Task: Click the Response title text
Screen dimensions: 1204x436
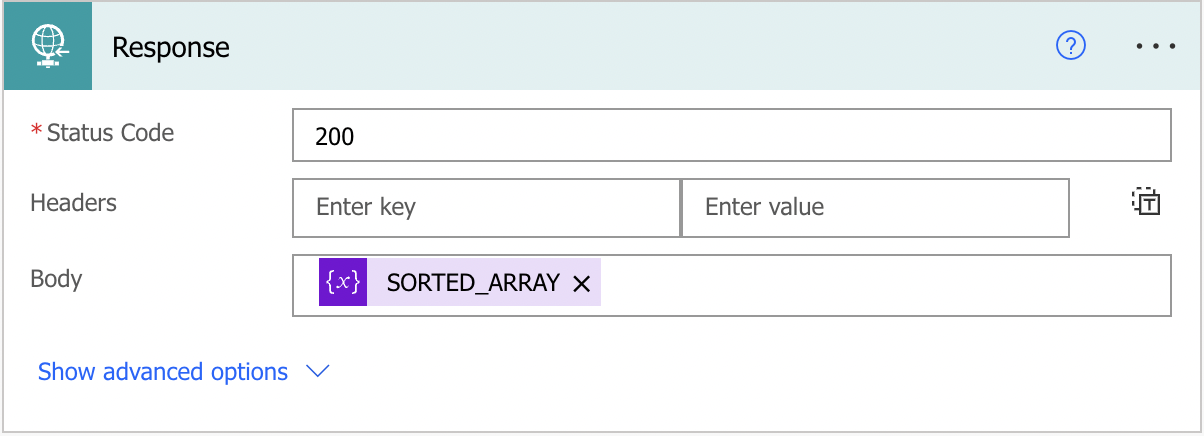Action: point(171,47)
